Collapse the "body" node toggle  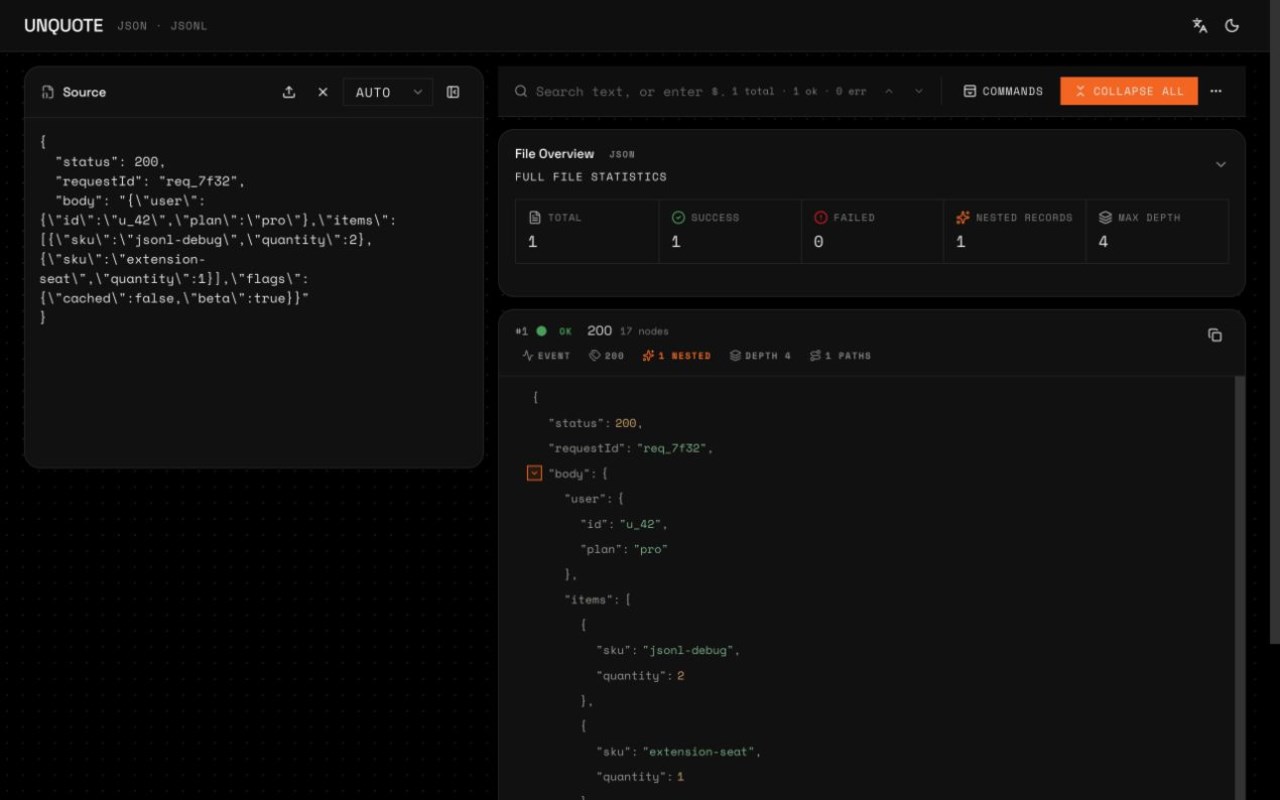pyautogui.click(x=534, y=473)
